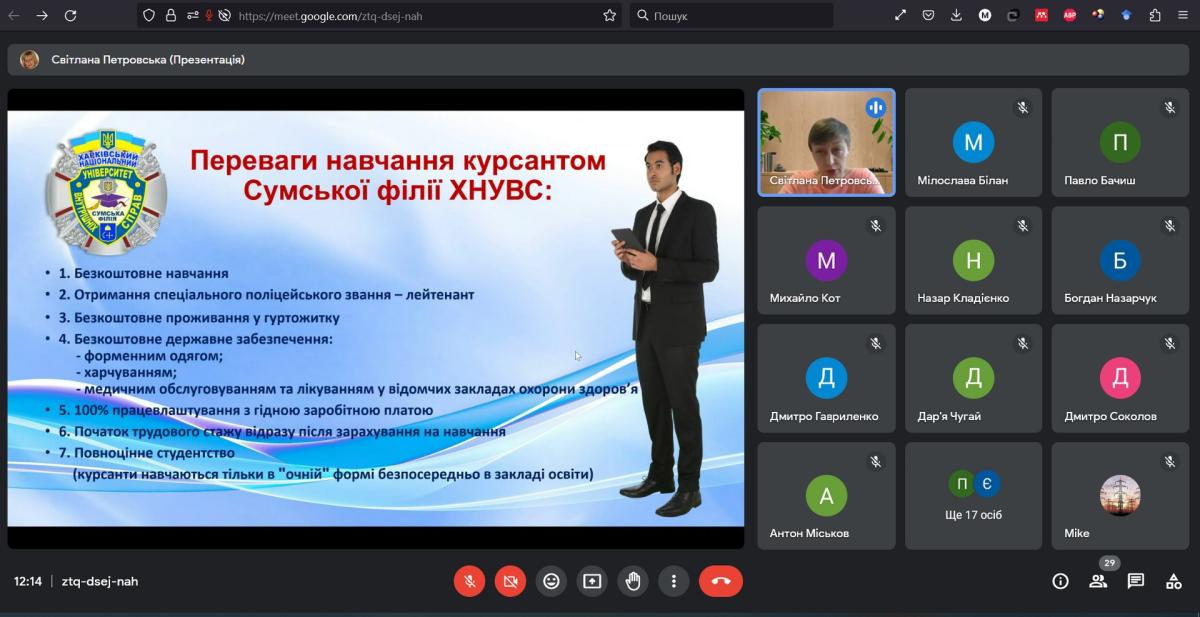Click the muted mic icon on Богдан Назарчук tile

[1169, 226]
